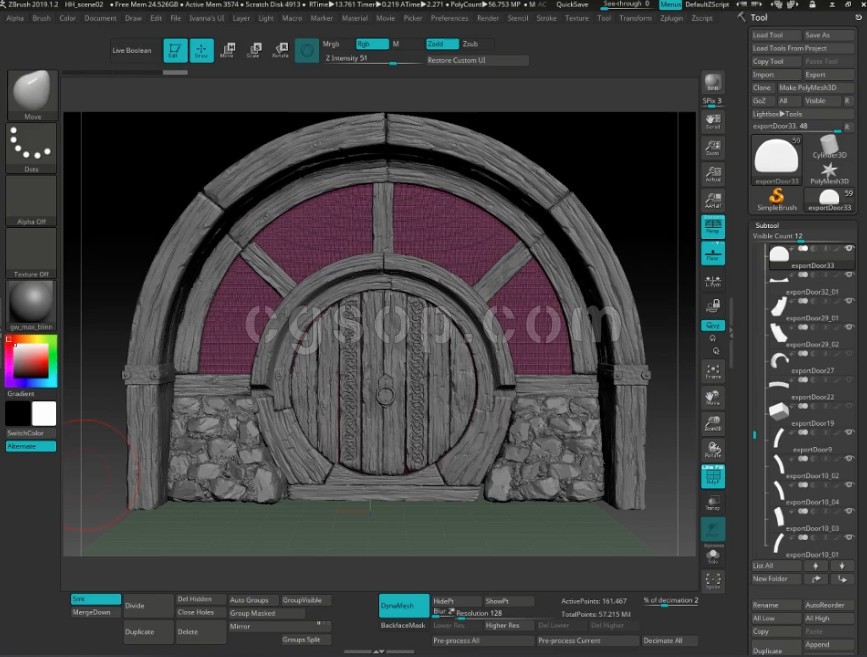Select the Rotate transform icon in top shelf

[280, 51]
